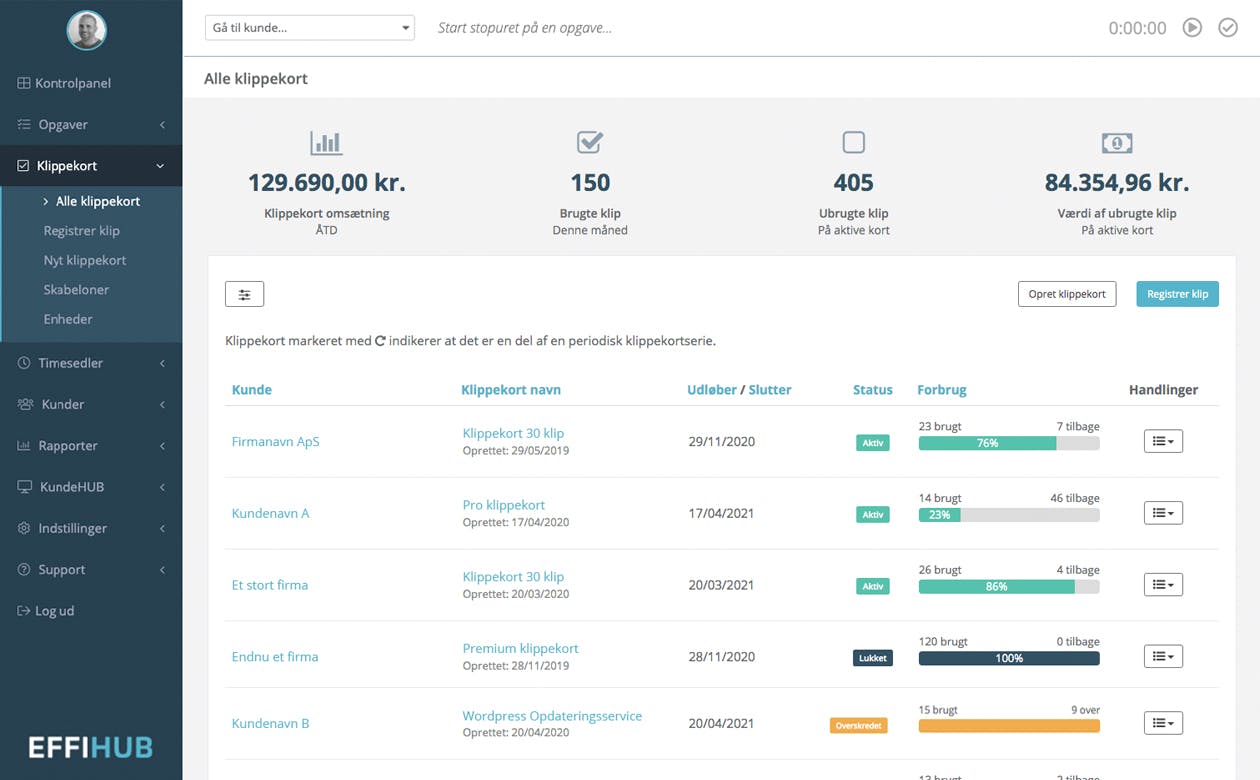Screen dimensions: 1260x780
Task: Click the empty box icon above Ubrugte klip
Action: coord(853,143)
